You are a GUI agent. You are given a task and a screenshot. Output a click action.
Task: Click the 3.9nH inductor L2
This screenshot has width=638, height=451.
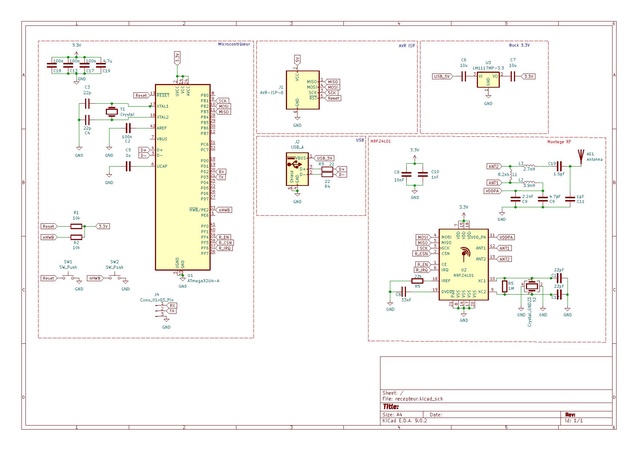coord(529,183)
